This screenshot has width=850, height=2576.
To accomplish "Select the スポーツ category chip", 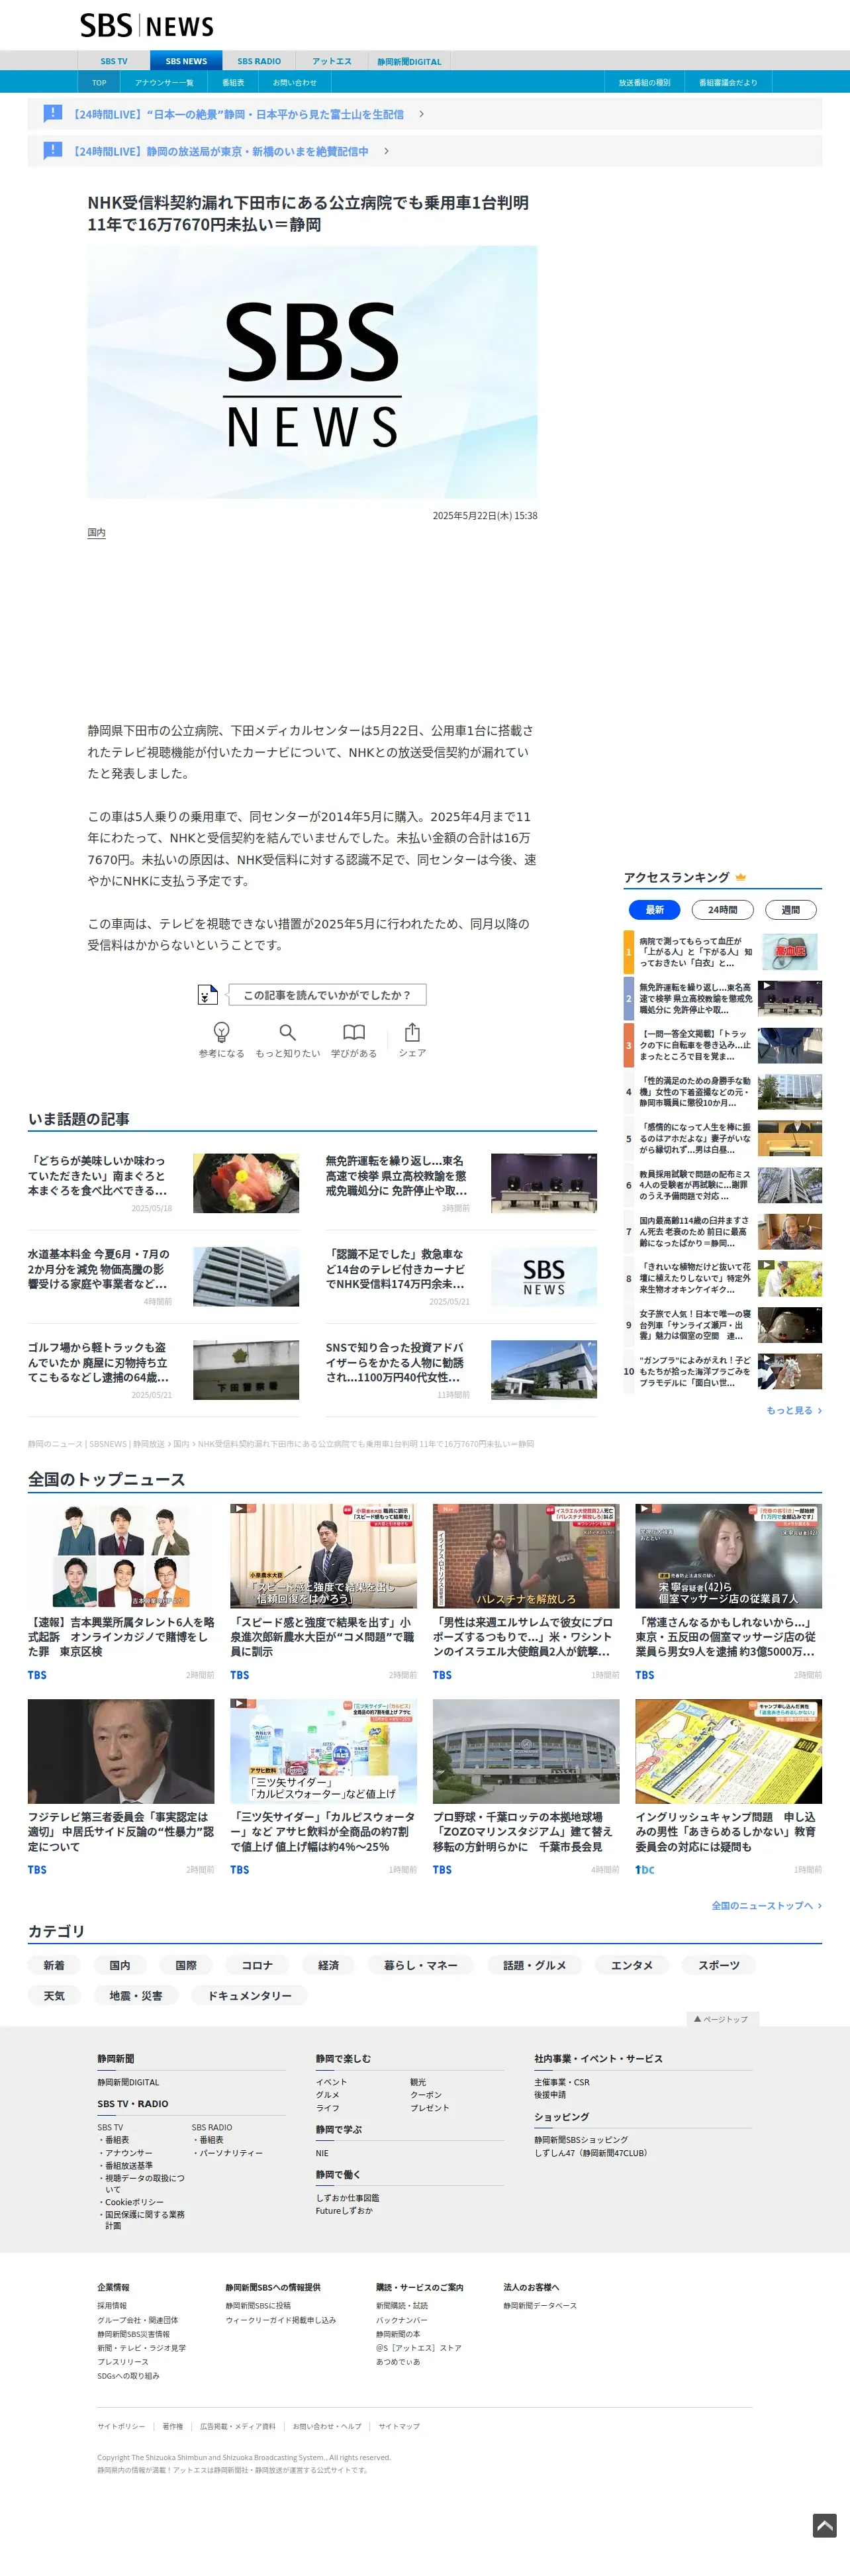I will pyautogui.click(x=719, y=1965).
